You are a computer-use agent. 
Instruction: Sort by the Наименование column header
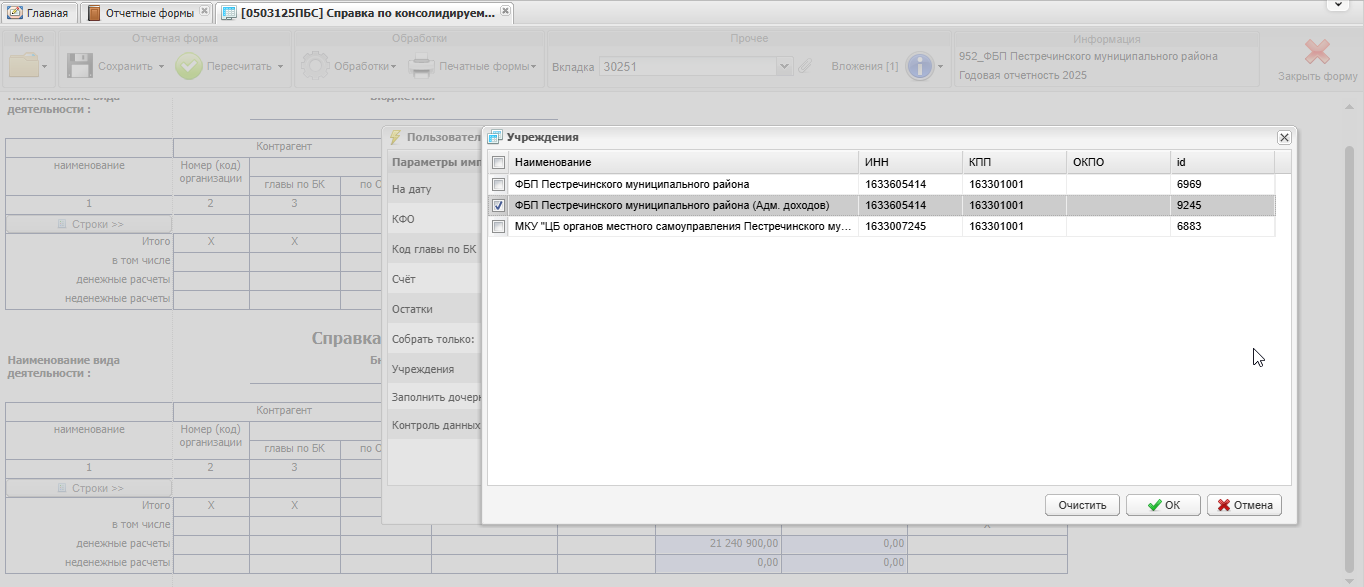(683, 162)
